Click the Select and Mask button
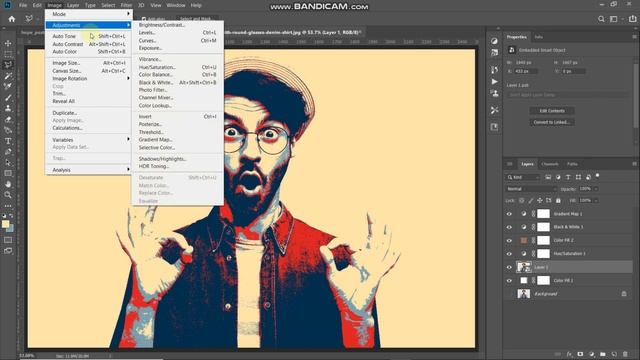Screen dimensions: 640x360 coord(196,19)
